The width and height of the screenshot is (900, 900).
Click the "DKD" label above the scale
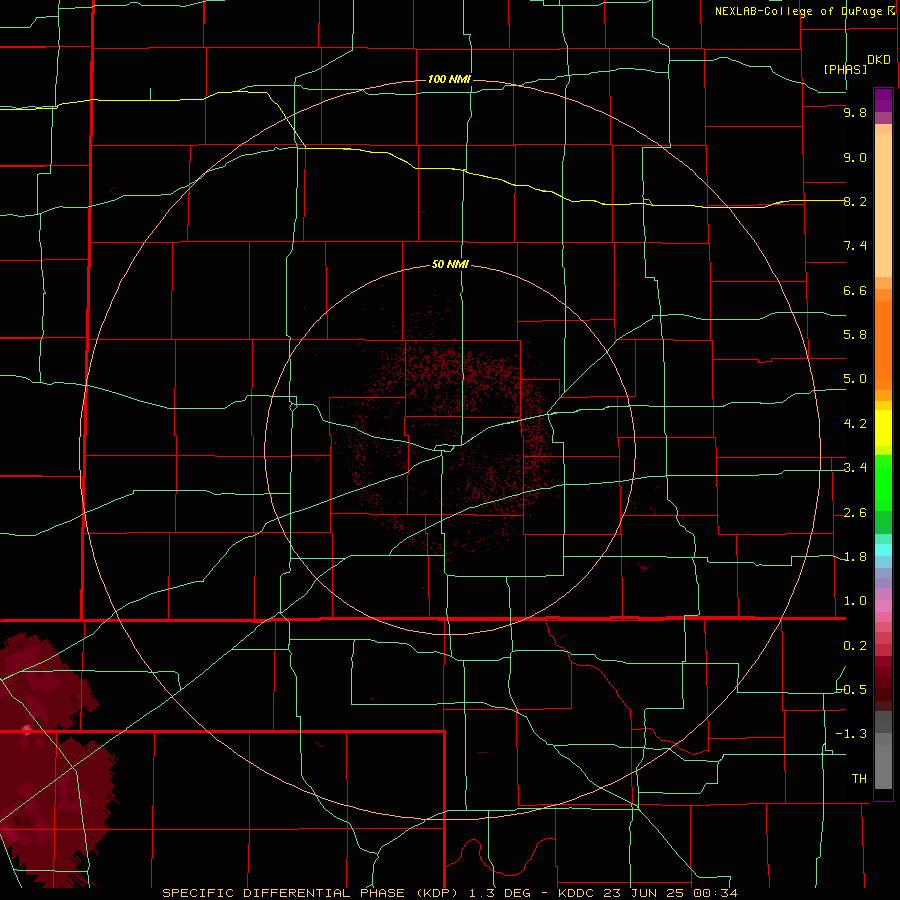[x=878, y=60]
